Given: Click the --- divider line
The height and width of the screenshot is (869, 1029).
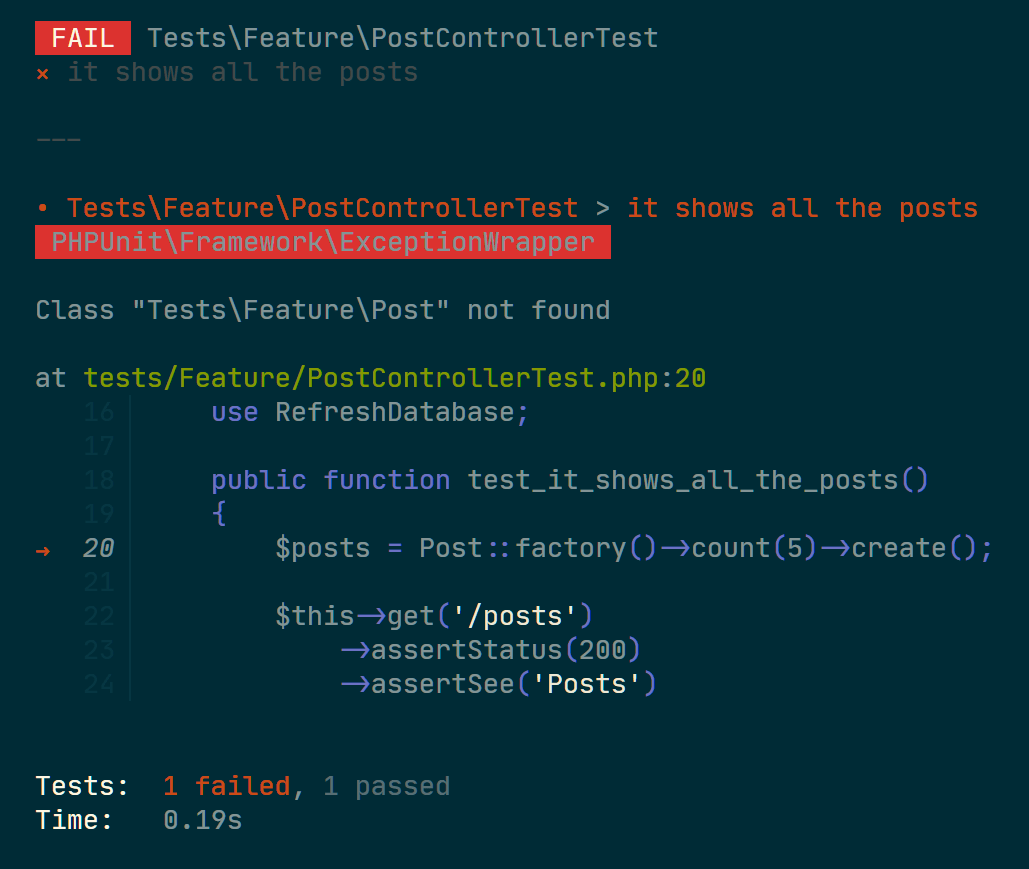Looking at the screenshot, I should pyautogui.click(x=59, y=140).
